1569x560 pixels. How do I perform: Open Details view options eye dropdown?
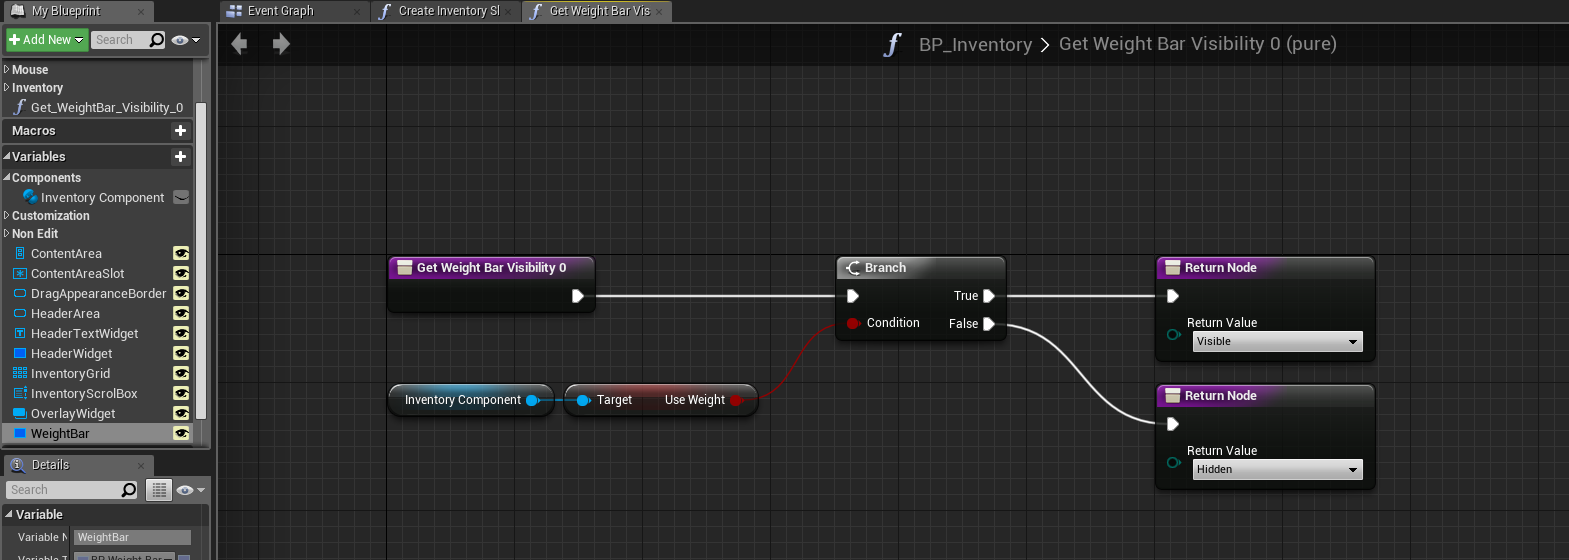[x=190, y=490]
